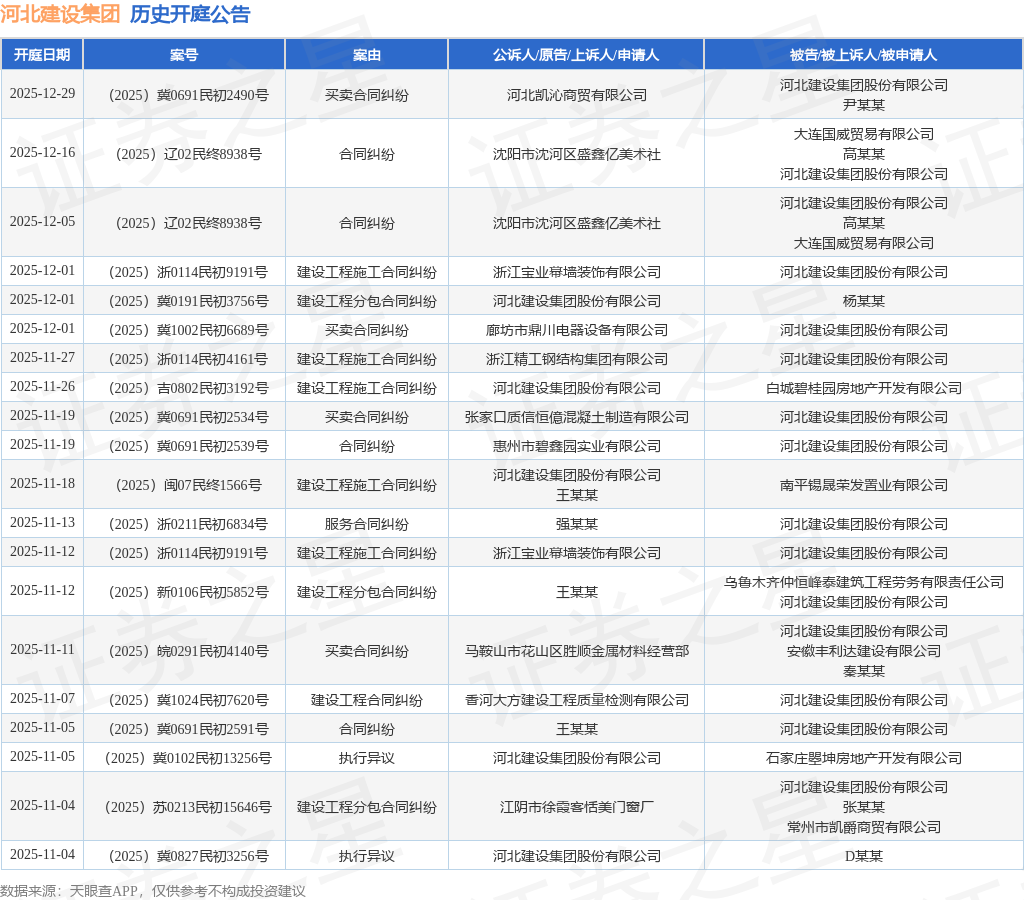
Task: Click case number 冀1002民初6689号
Action: point(188,330)
